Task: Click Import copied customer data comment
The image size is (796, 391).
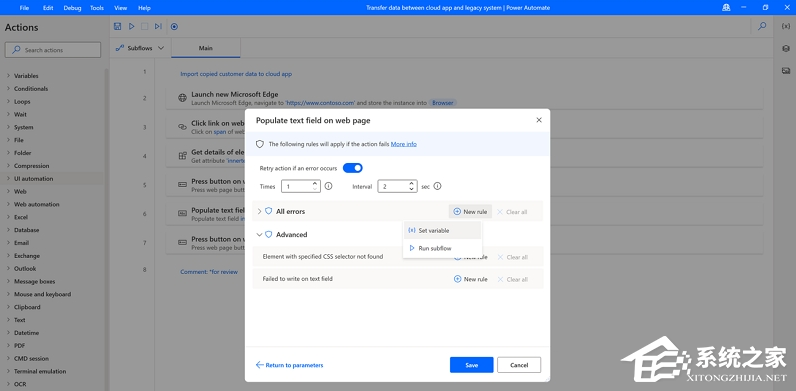Action: pos(236,74)
